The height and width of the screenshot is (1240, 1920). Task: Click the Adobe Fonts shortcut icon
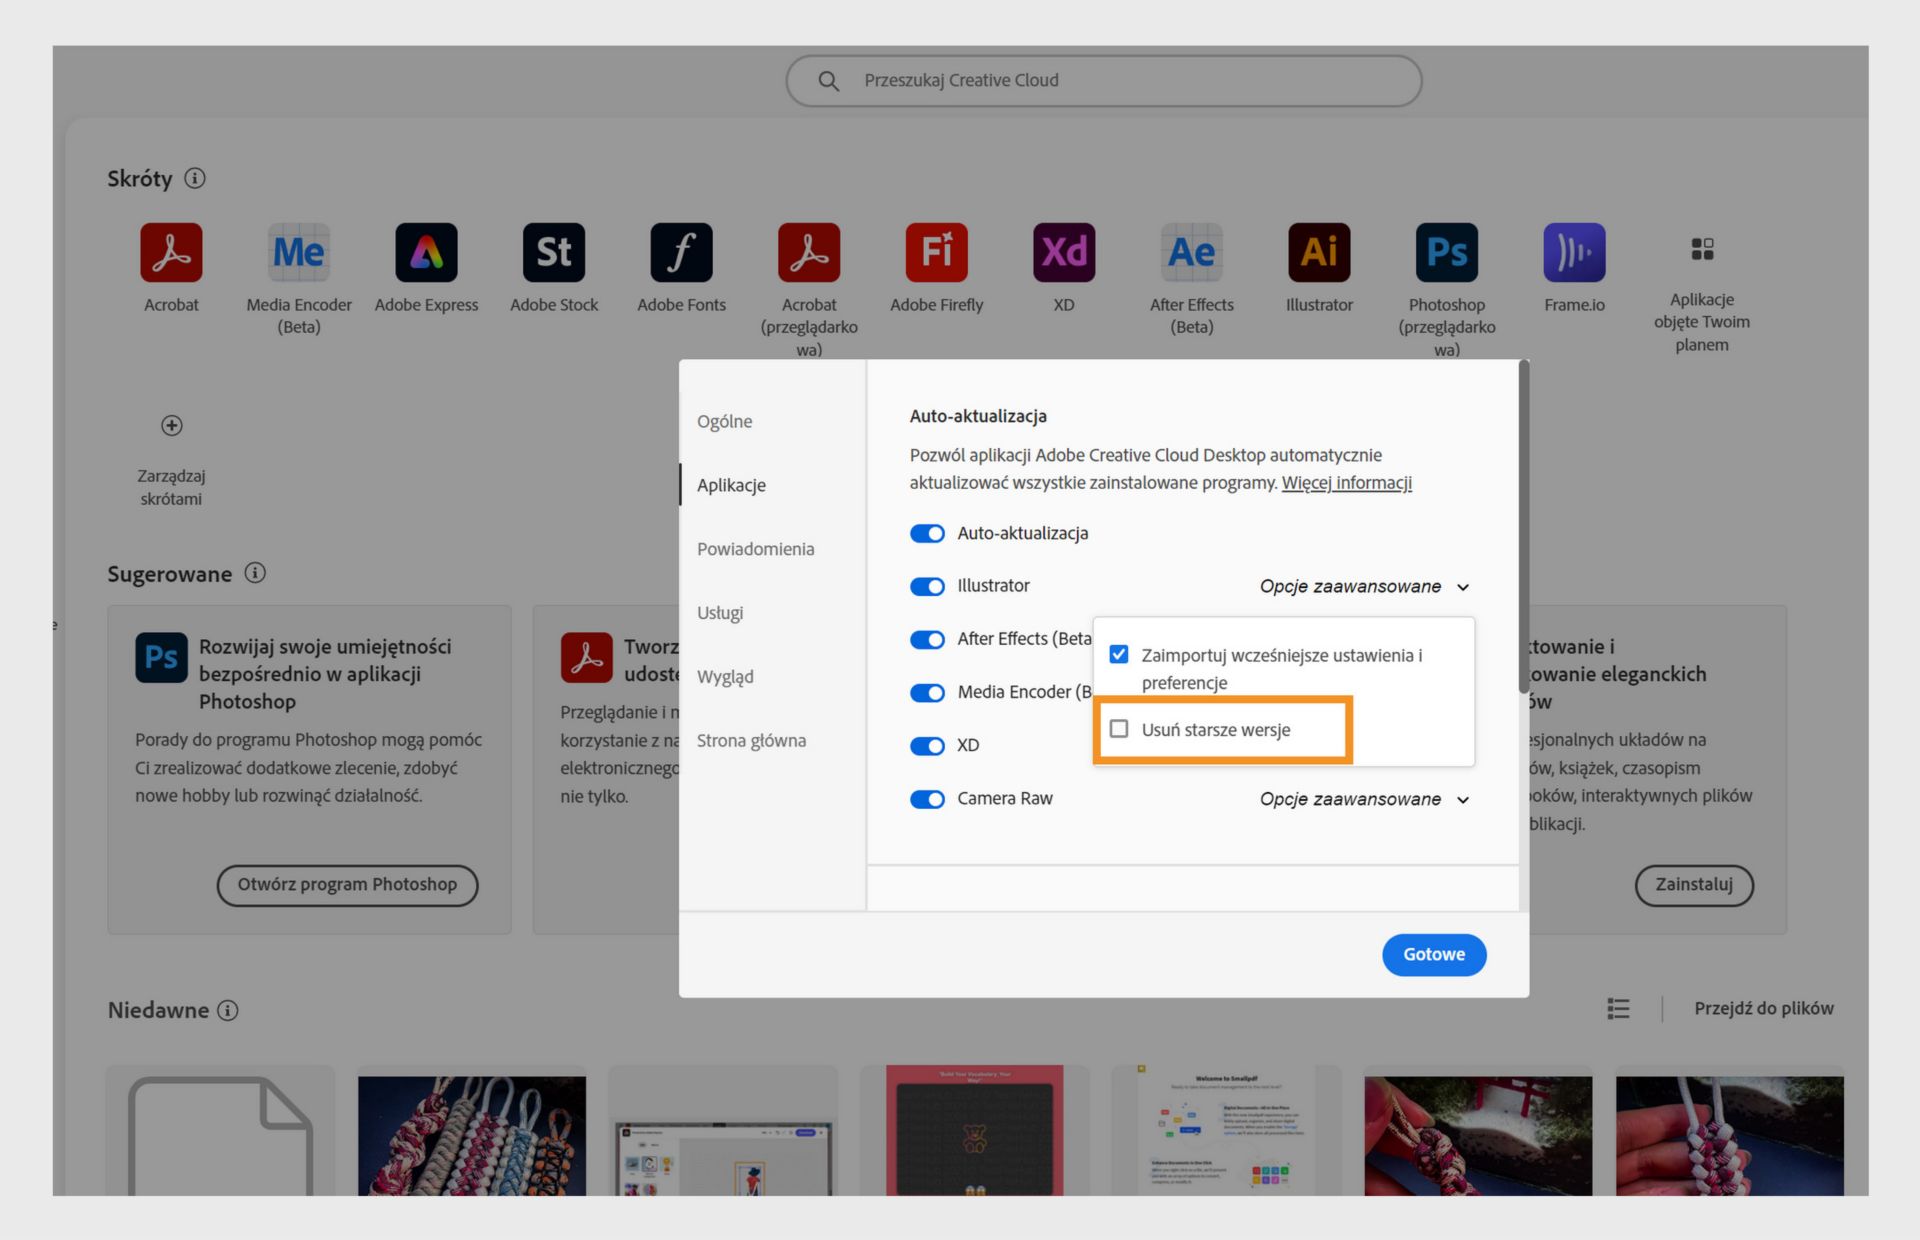681,252
